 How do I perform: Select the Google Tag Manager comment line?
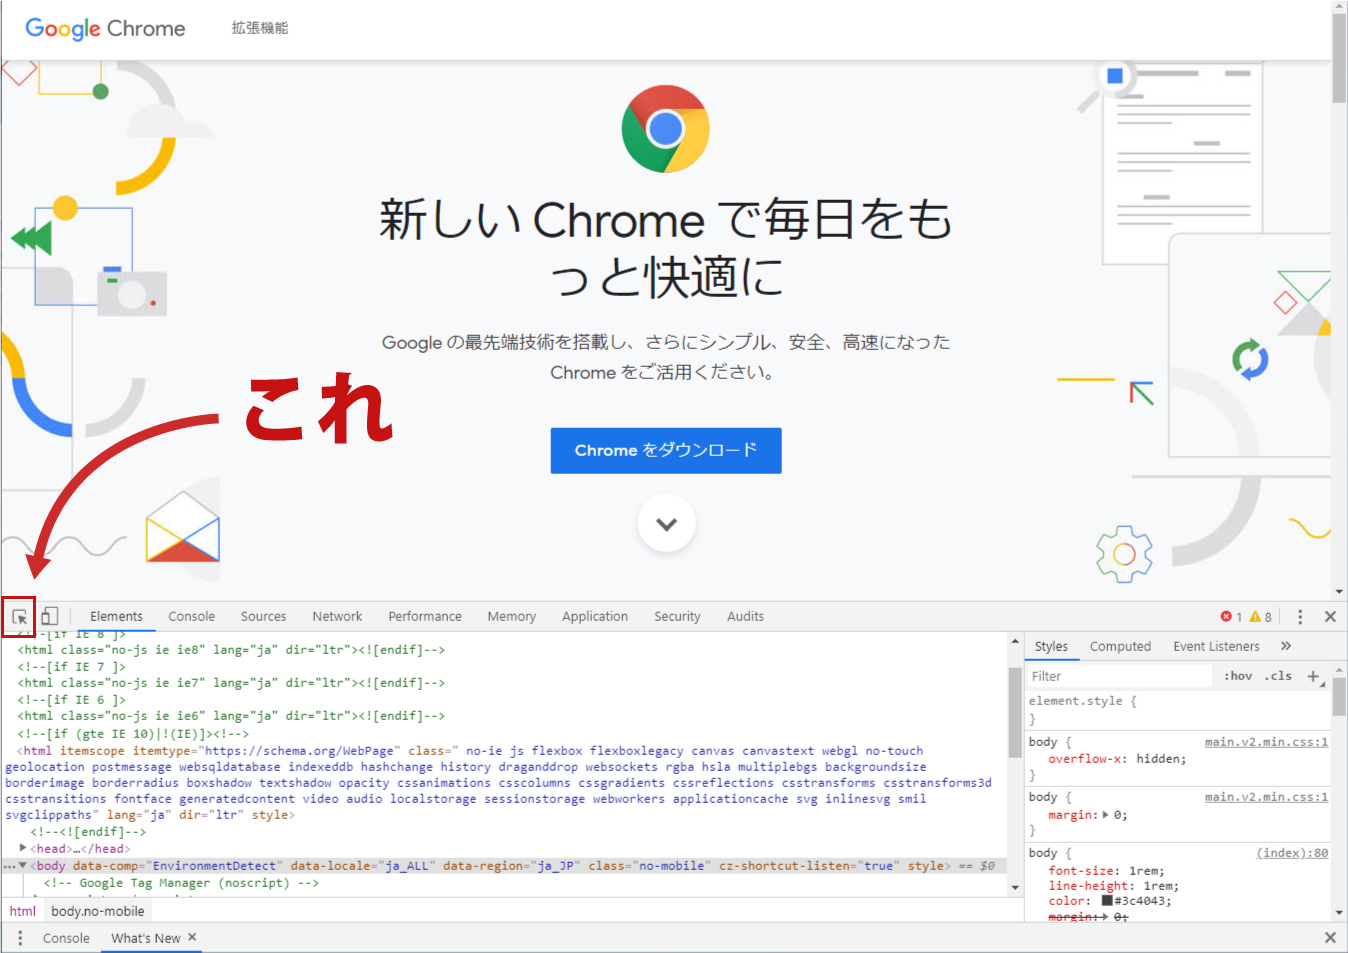click(181, 883)
